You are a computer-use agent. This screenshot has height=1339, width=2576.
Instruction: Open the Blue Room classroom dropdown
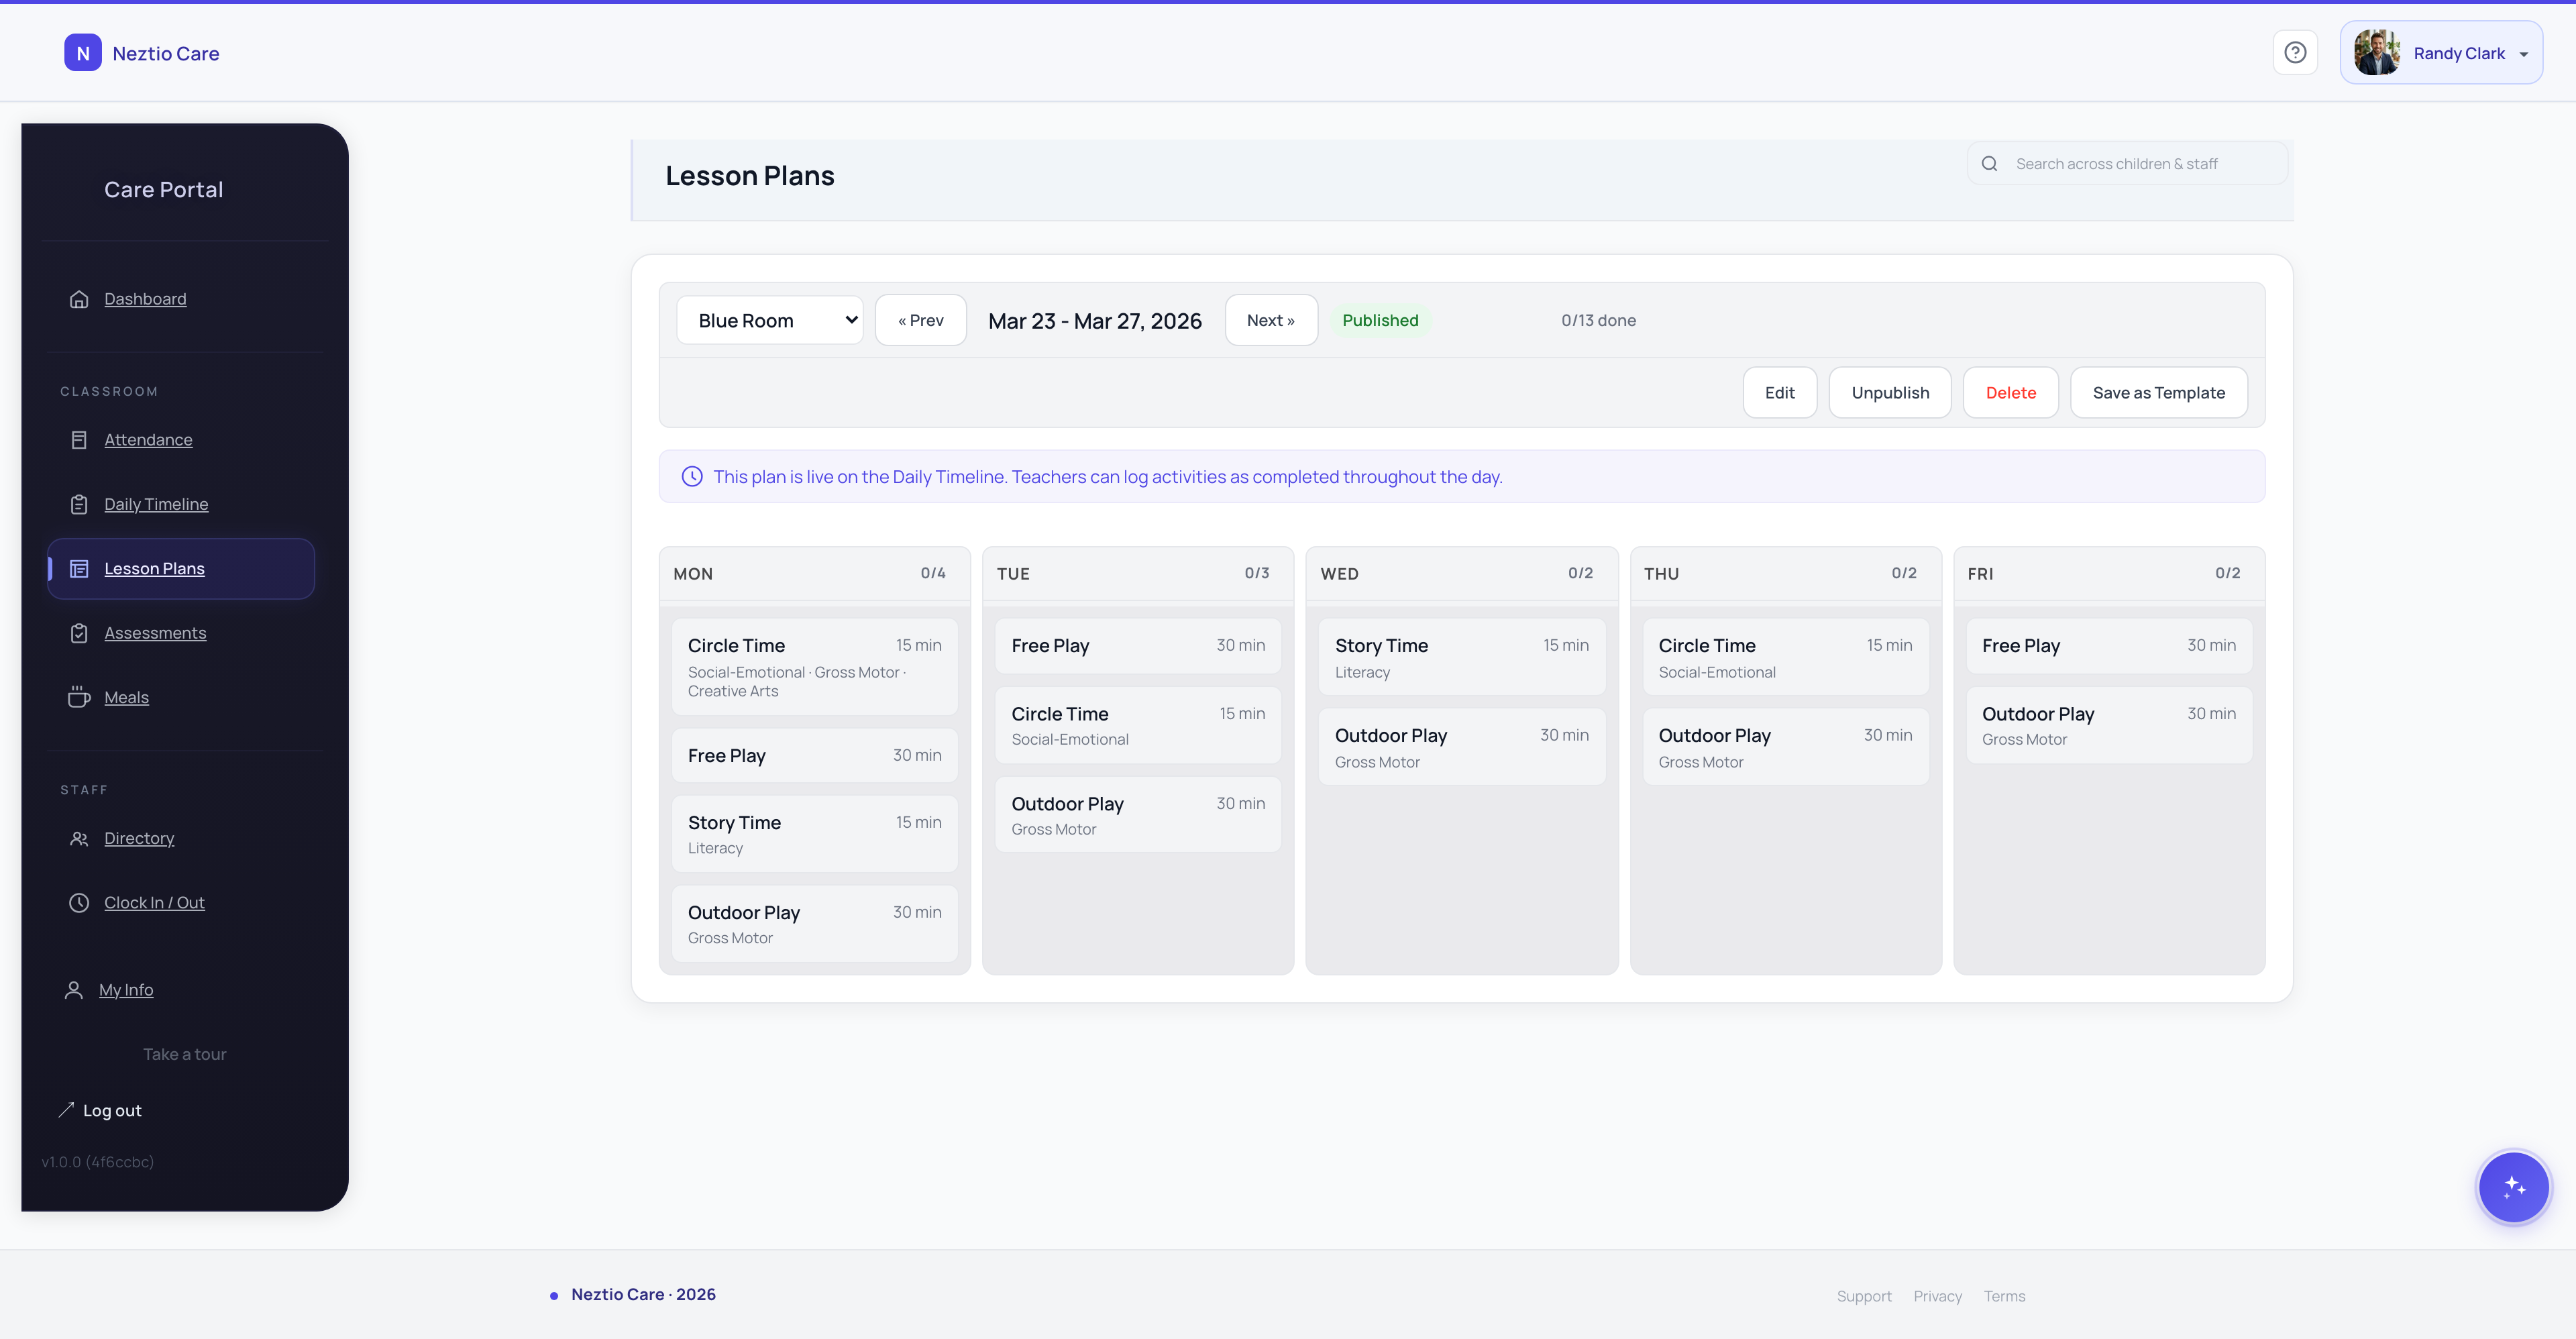(769, 319)
